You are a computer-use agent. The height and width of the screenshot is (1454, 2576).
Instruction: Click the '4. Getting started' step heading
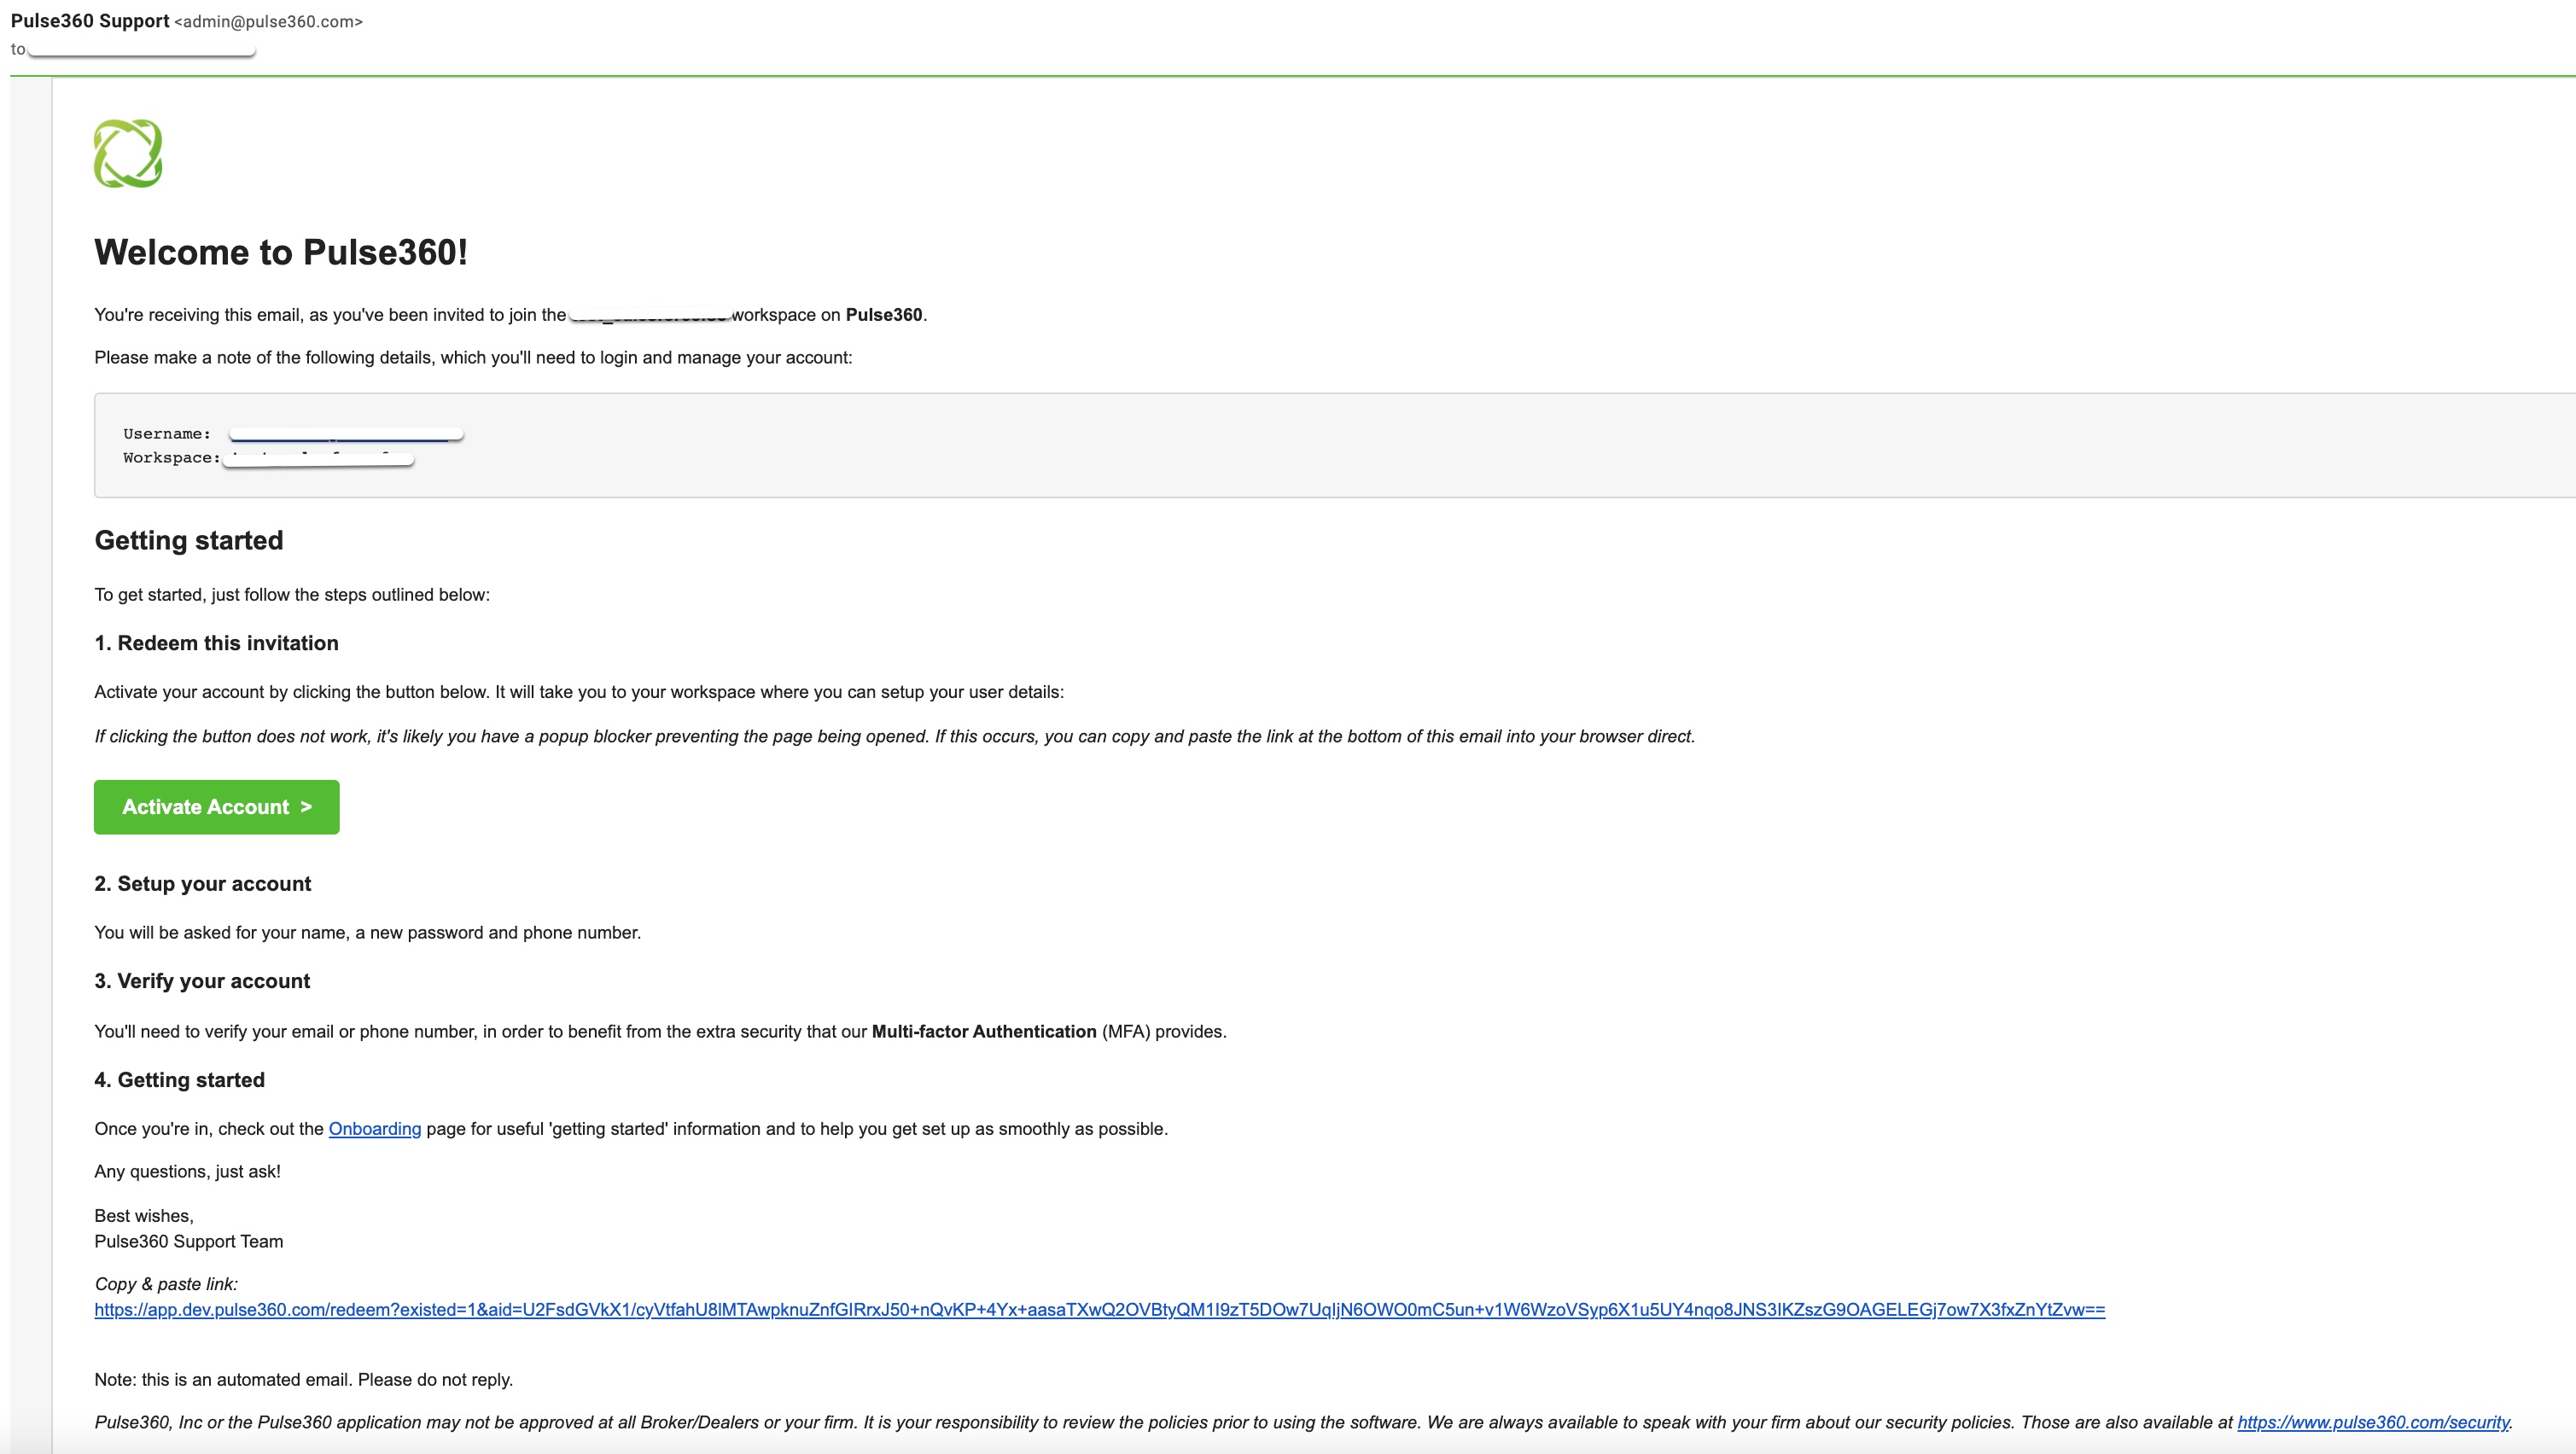coord(180,1080)
